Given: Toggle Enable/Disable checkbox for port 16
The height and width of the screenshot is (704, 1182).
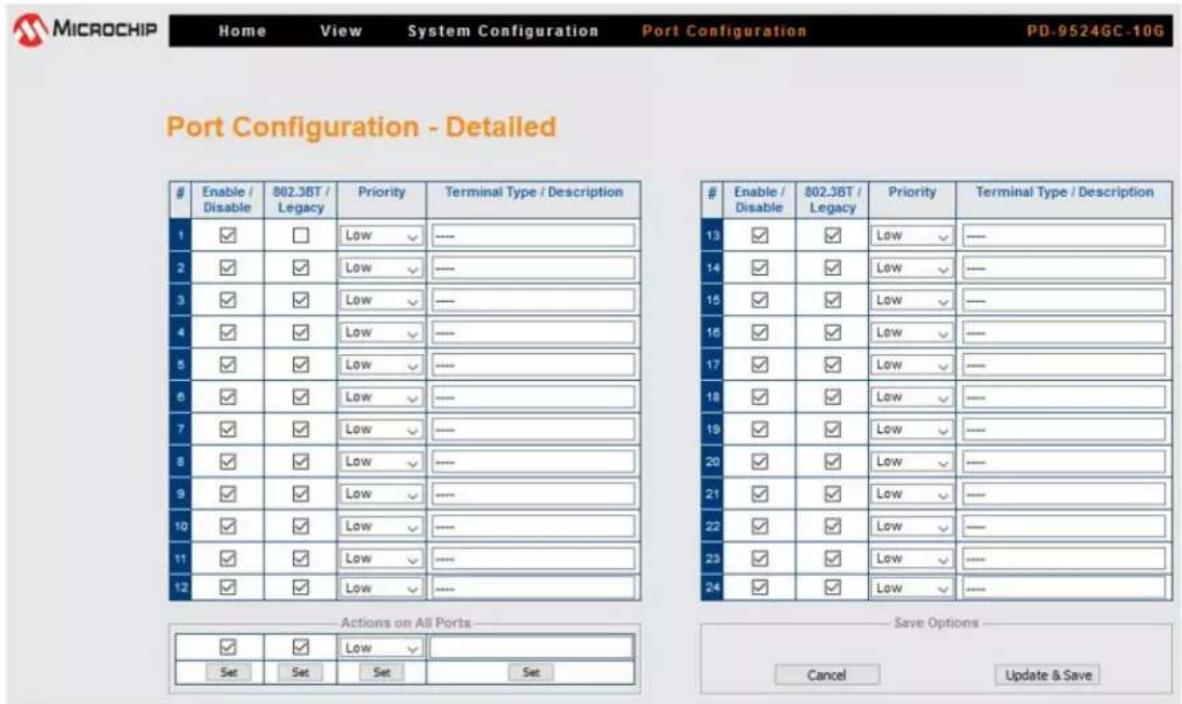Looking at the screenshot, I should click(760, 332).
